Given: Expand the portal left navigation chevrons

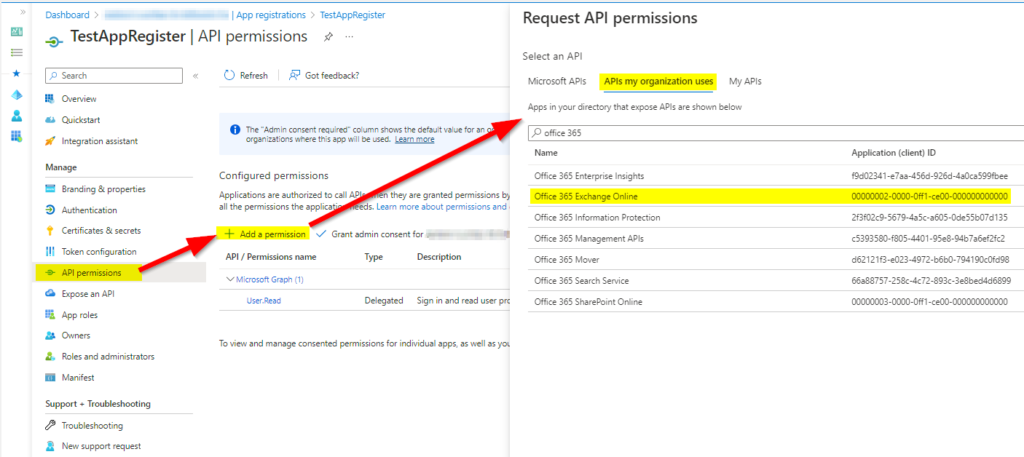Looking at the screenshot, I should (x=15, y=11).
